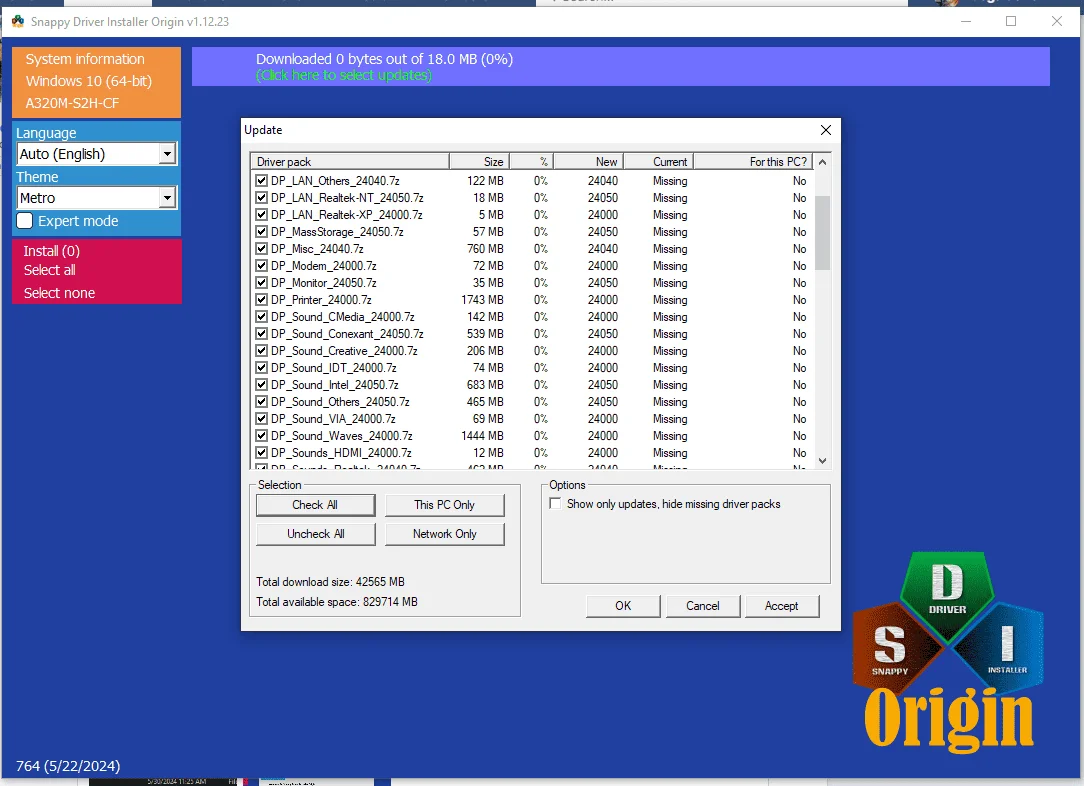The image size is (1084, 786).
Task: Click Select all in sidebar
Action: 50,270
